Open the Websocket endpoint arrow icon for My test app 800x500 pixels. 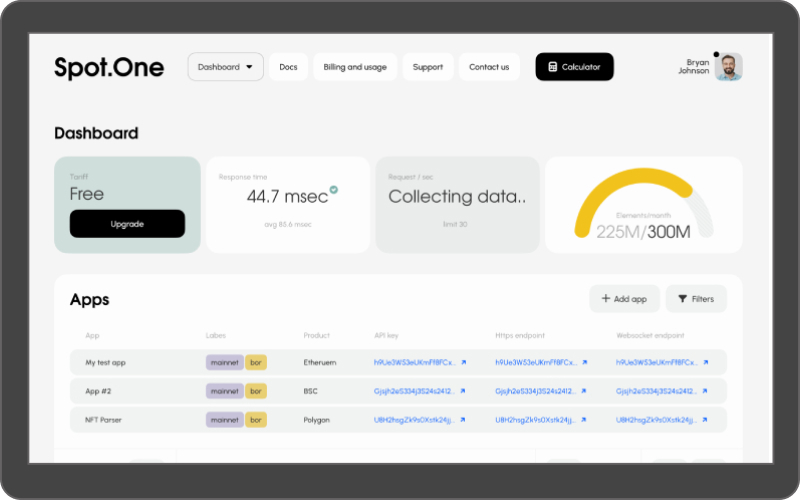(x=706, y=362)
